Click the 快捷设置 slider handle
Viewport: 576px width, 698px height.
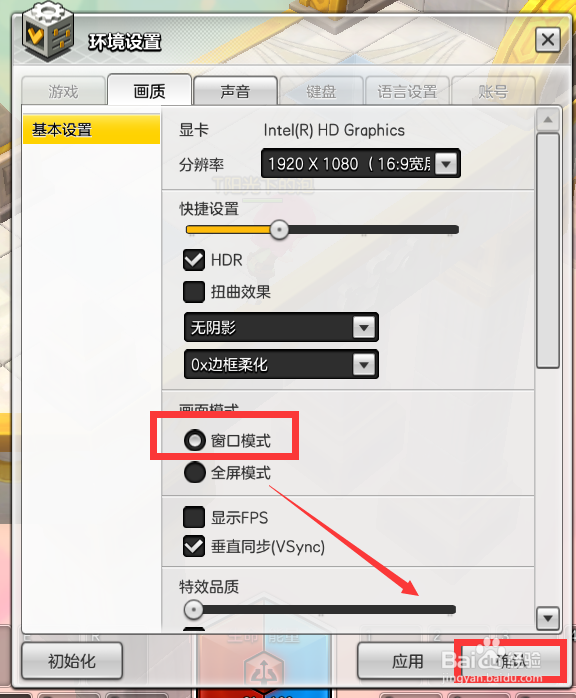tap(280, 230)
